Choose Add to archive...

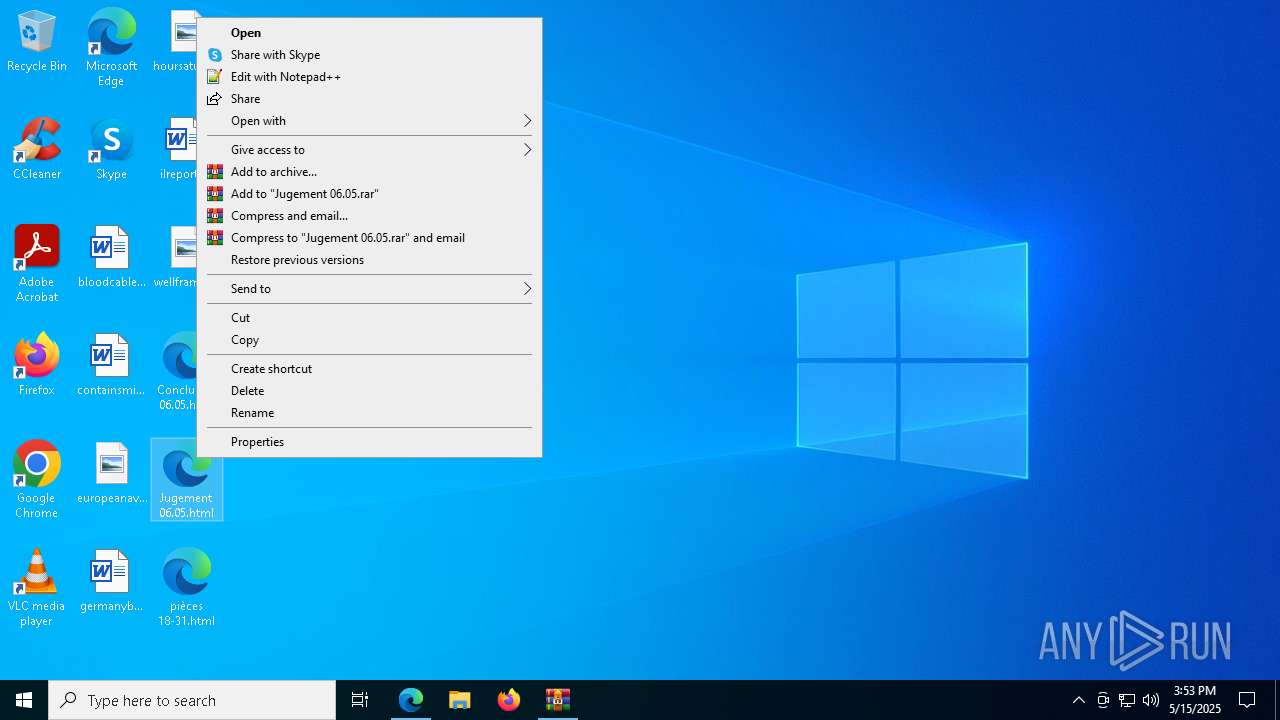coord(369,172)
